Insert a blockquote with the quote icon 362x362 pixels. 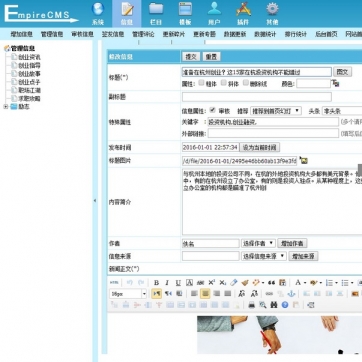[x=271, y=283]
